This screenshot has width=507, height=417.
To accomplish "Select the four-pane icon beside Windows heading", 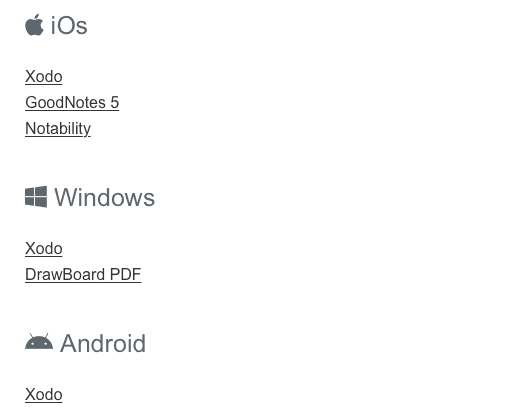I will (36, 197).
